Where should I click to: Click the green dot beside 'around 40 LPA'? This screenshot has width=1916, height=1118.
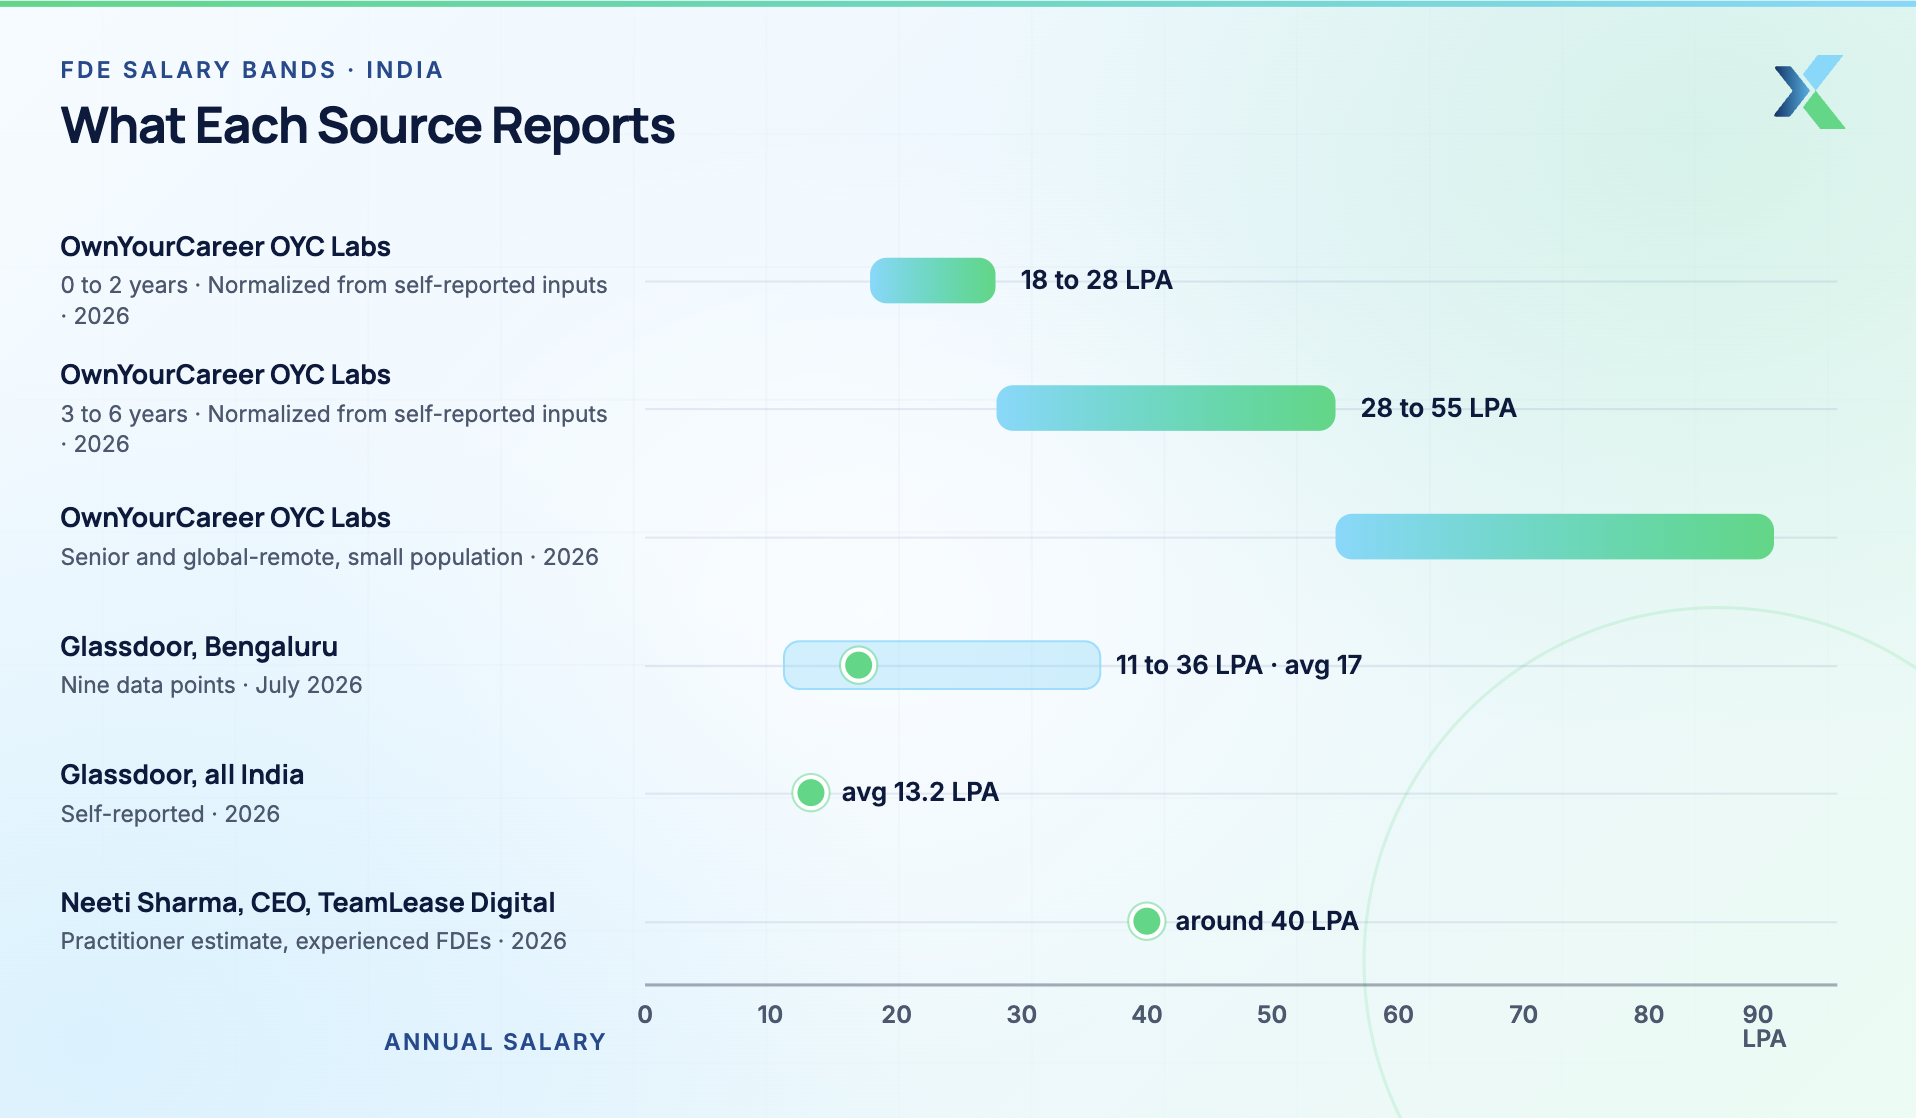(1146, 921)
